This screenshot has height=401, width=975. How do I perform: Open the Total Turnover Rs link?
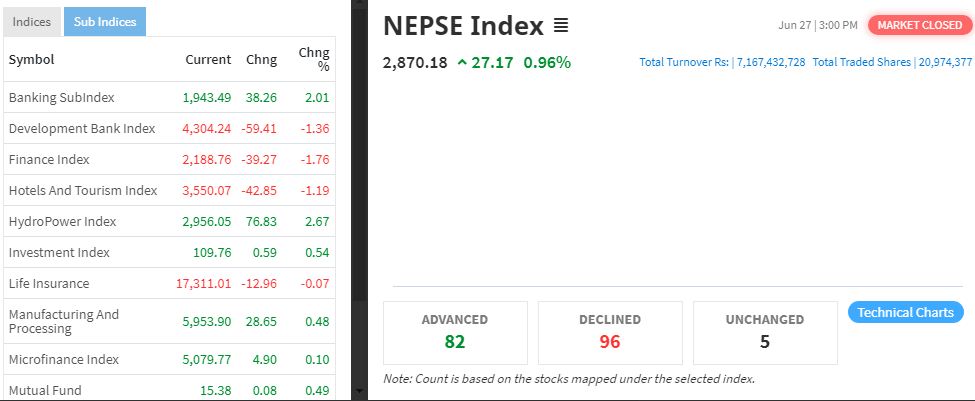(722, 62)
